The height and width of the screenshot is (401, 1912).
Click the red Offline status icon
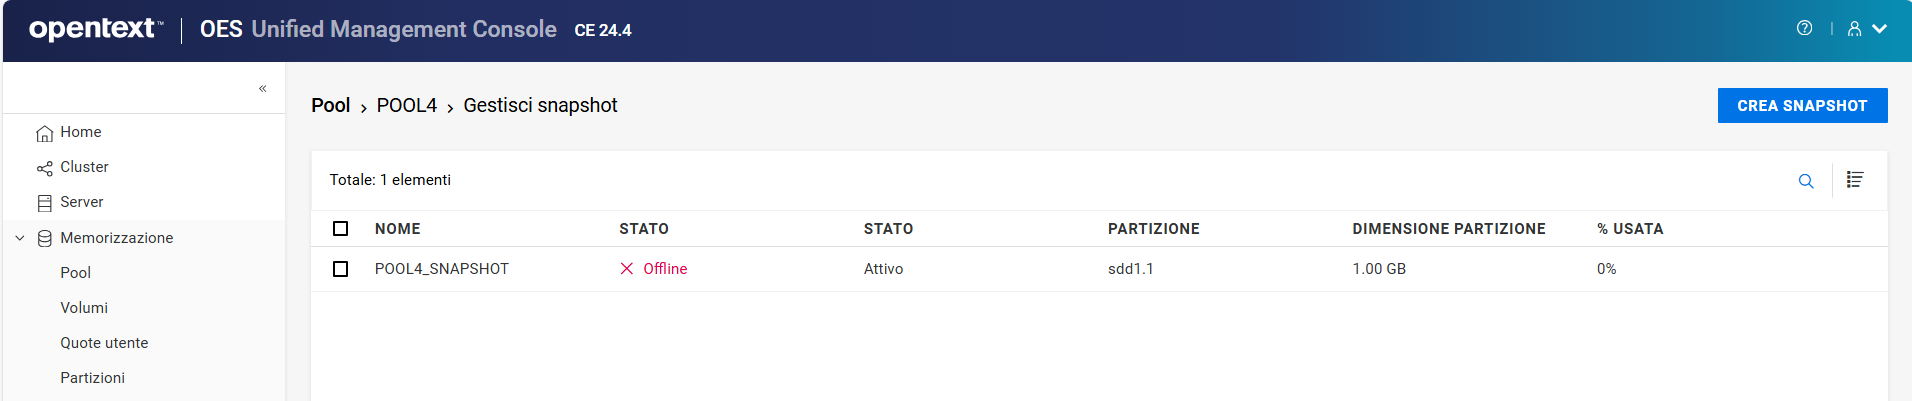(x=627, y=269)
